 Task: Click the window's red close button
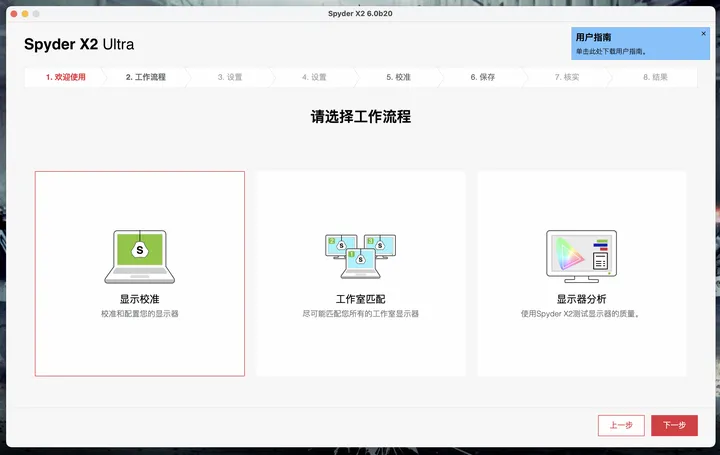14,14
